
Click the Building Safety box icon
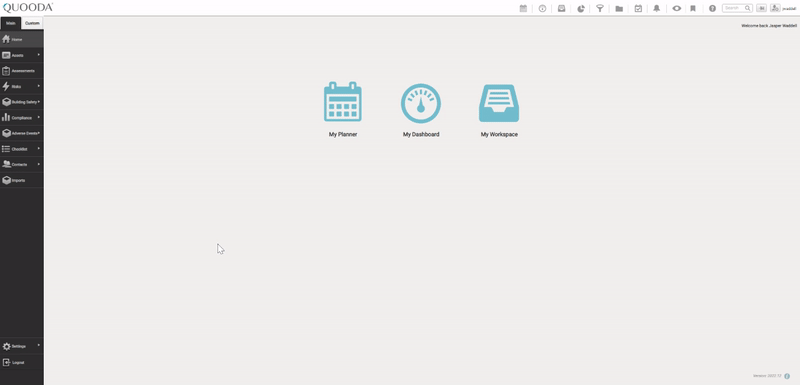click(x=6, y=102)
